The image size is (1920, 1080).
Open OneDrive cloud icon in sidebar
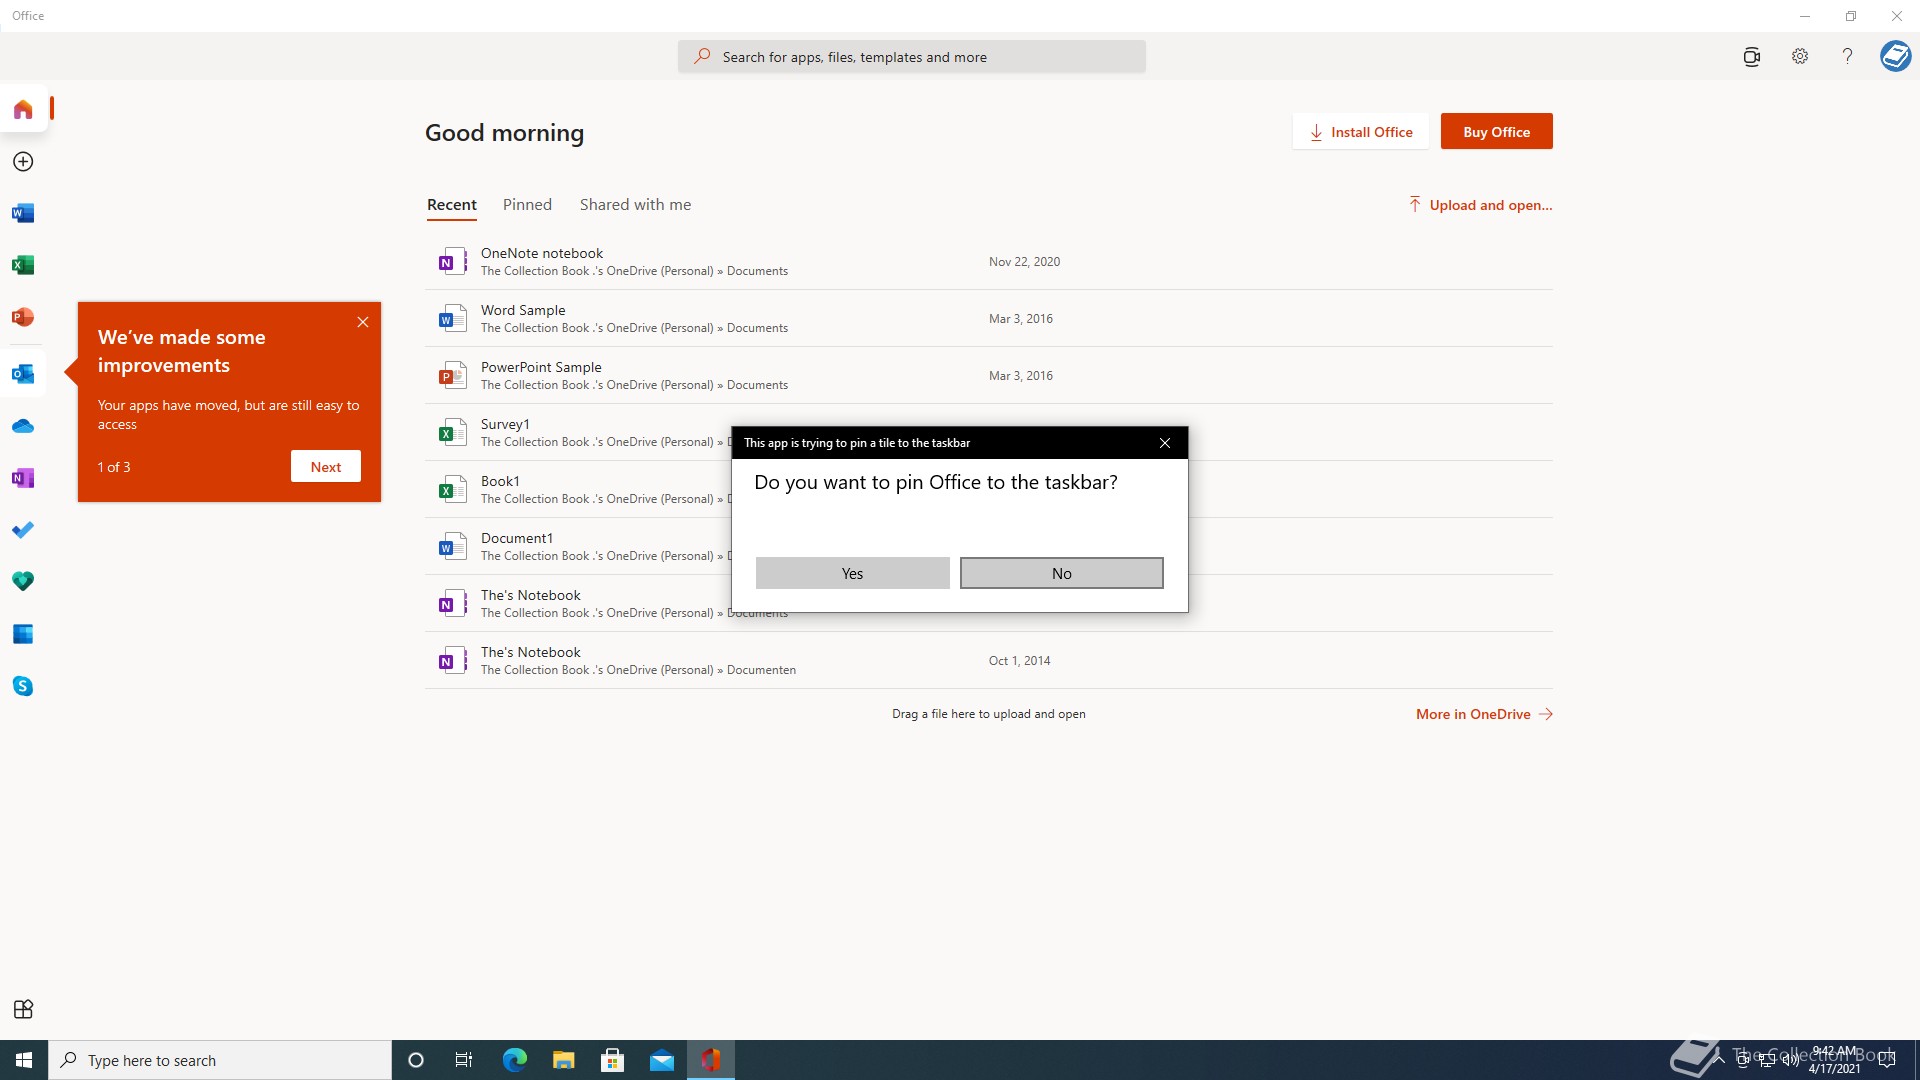(x=23, y=427)
